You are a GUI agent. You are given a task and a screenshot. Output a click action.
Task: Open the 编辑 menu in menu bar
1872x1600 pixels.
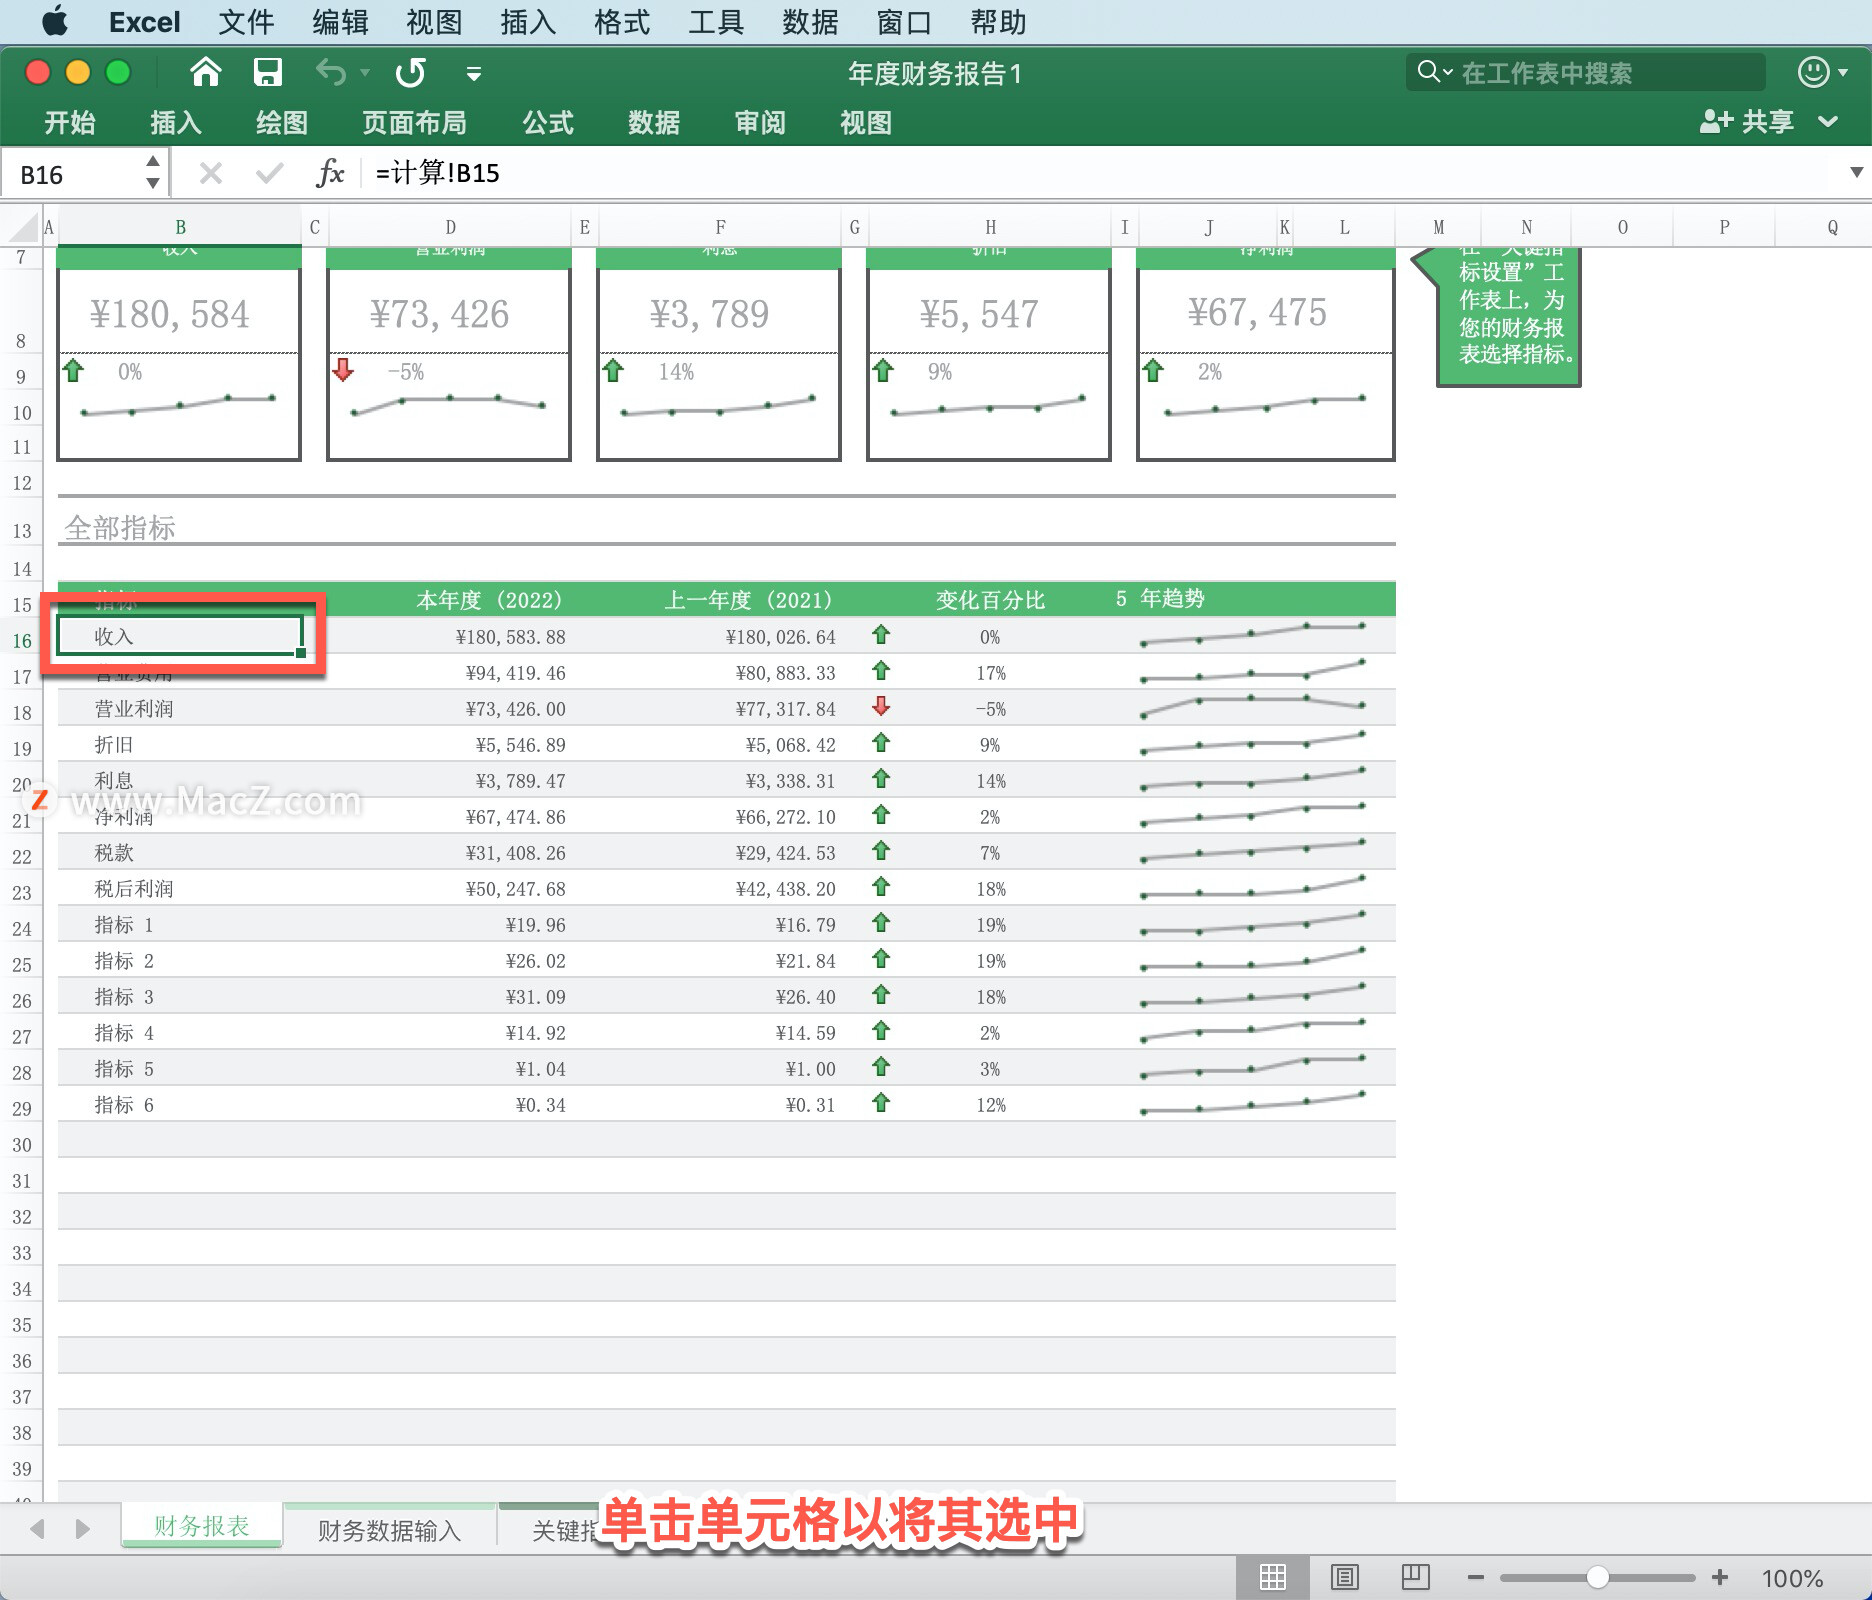click(340, 22)
